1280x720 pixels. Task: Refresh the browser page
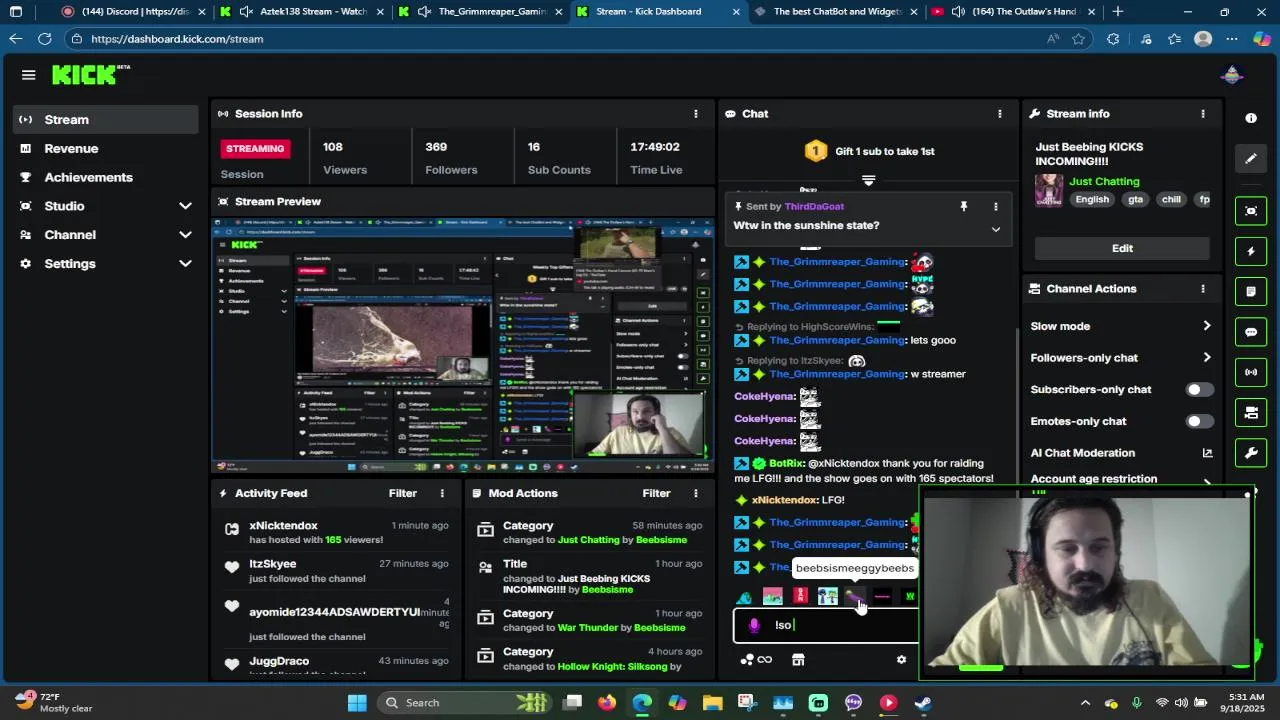45,39
